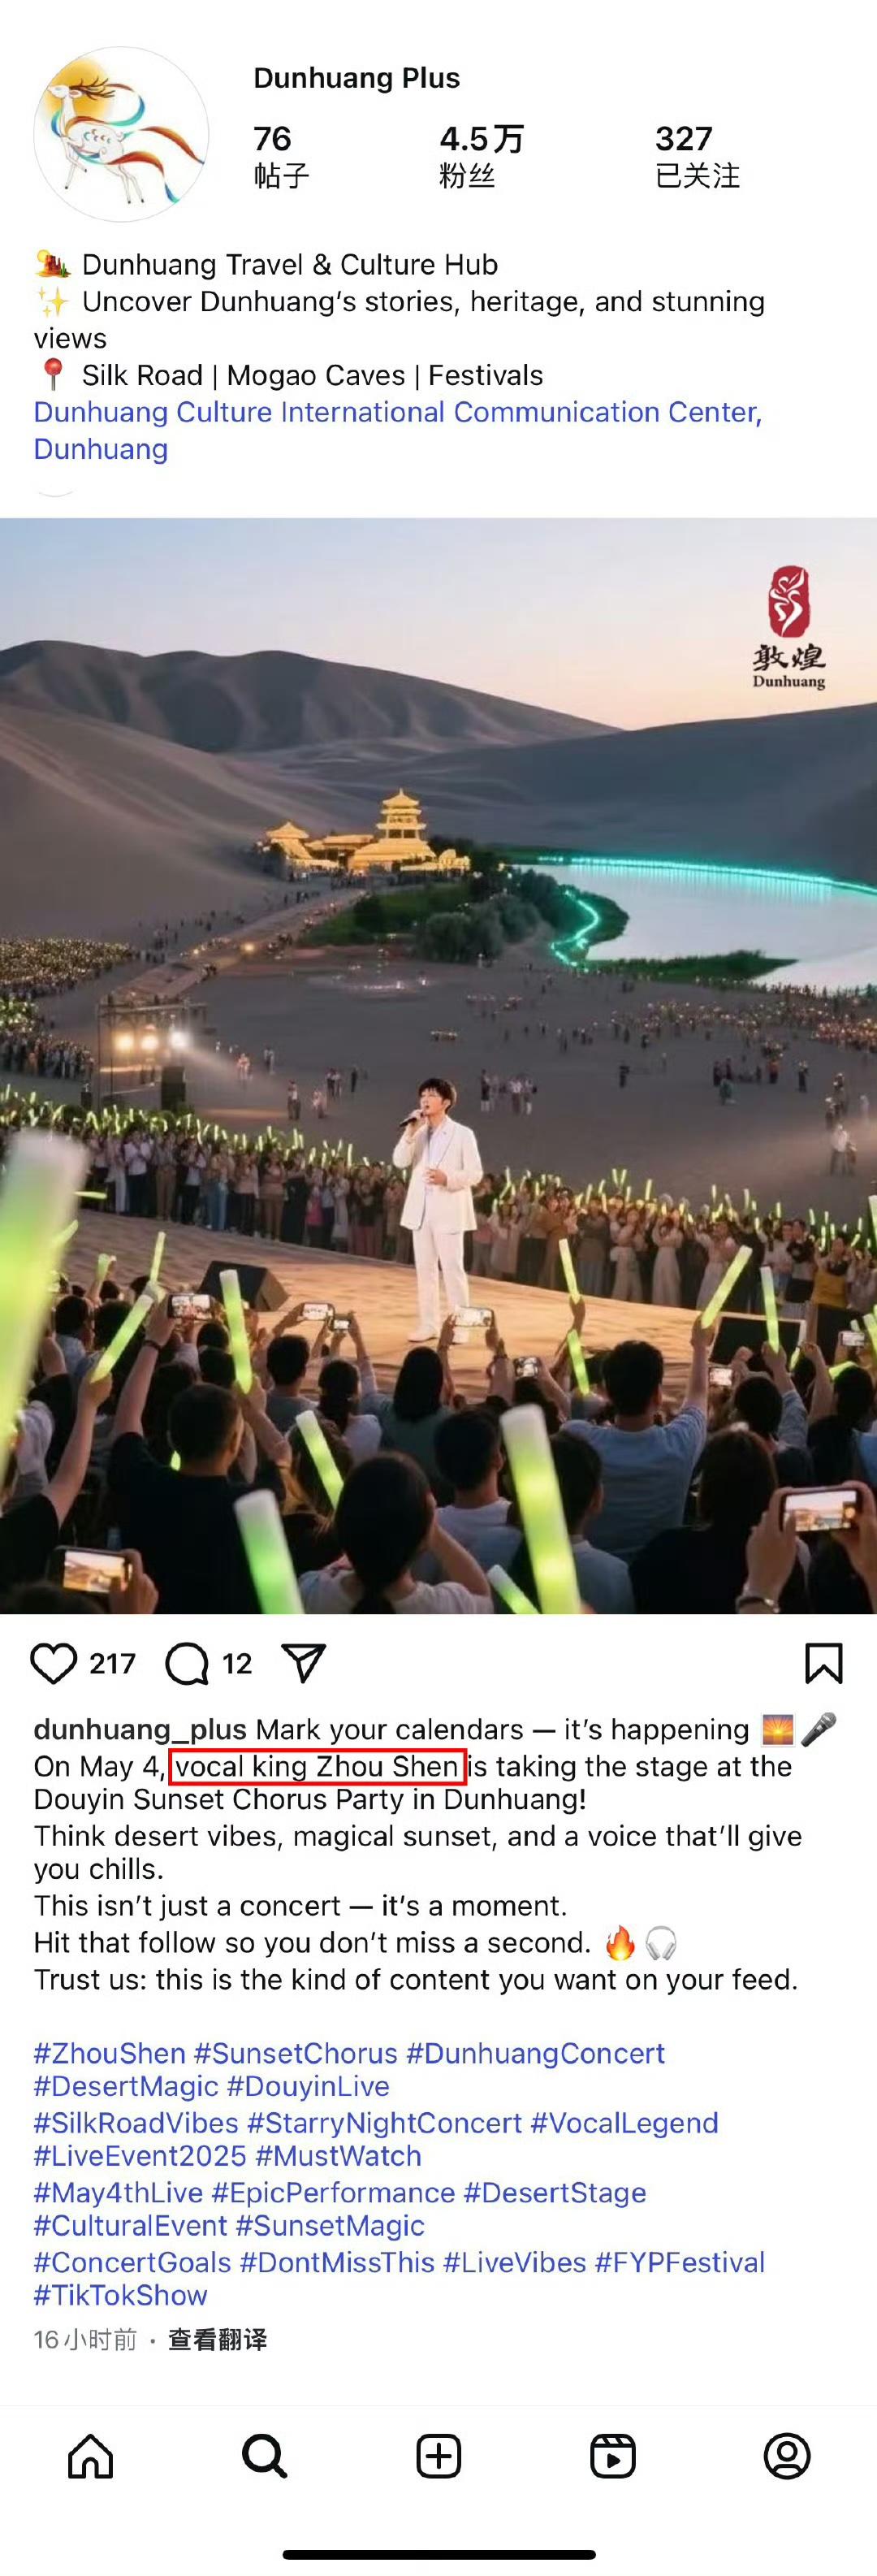Like the post with heart icon
The height and width of the screenshot is (2576, 877).
(53, 1663)
